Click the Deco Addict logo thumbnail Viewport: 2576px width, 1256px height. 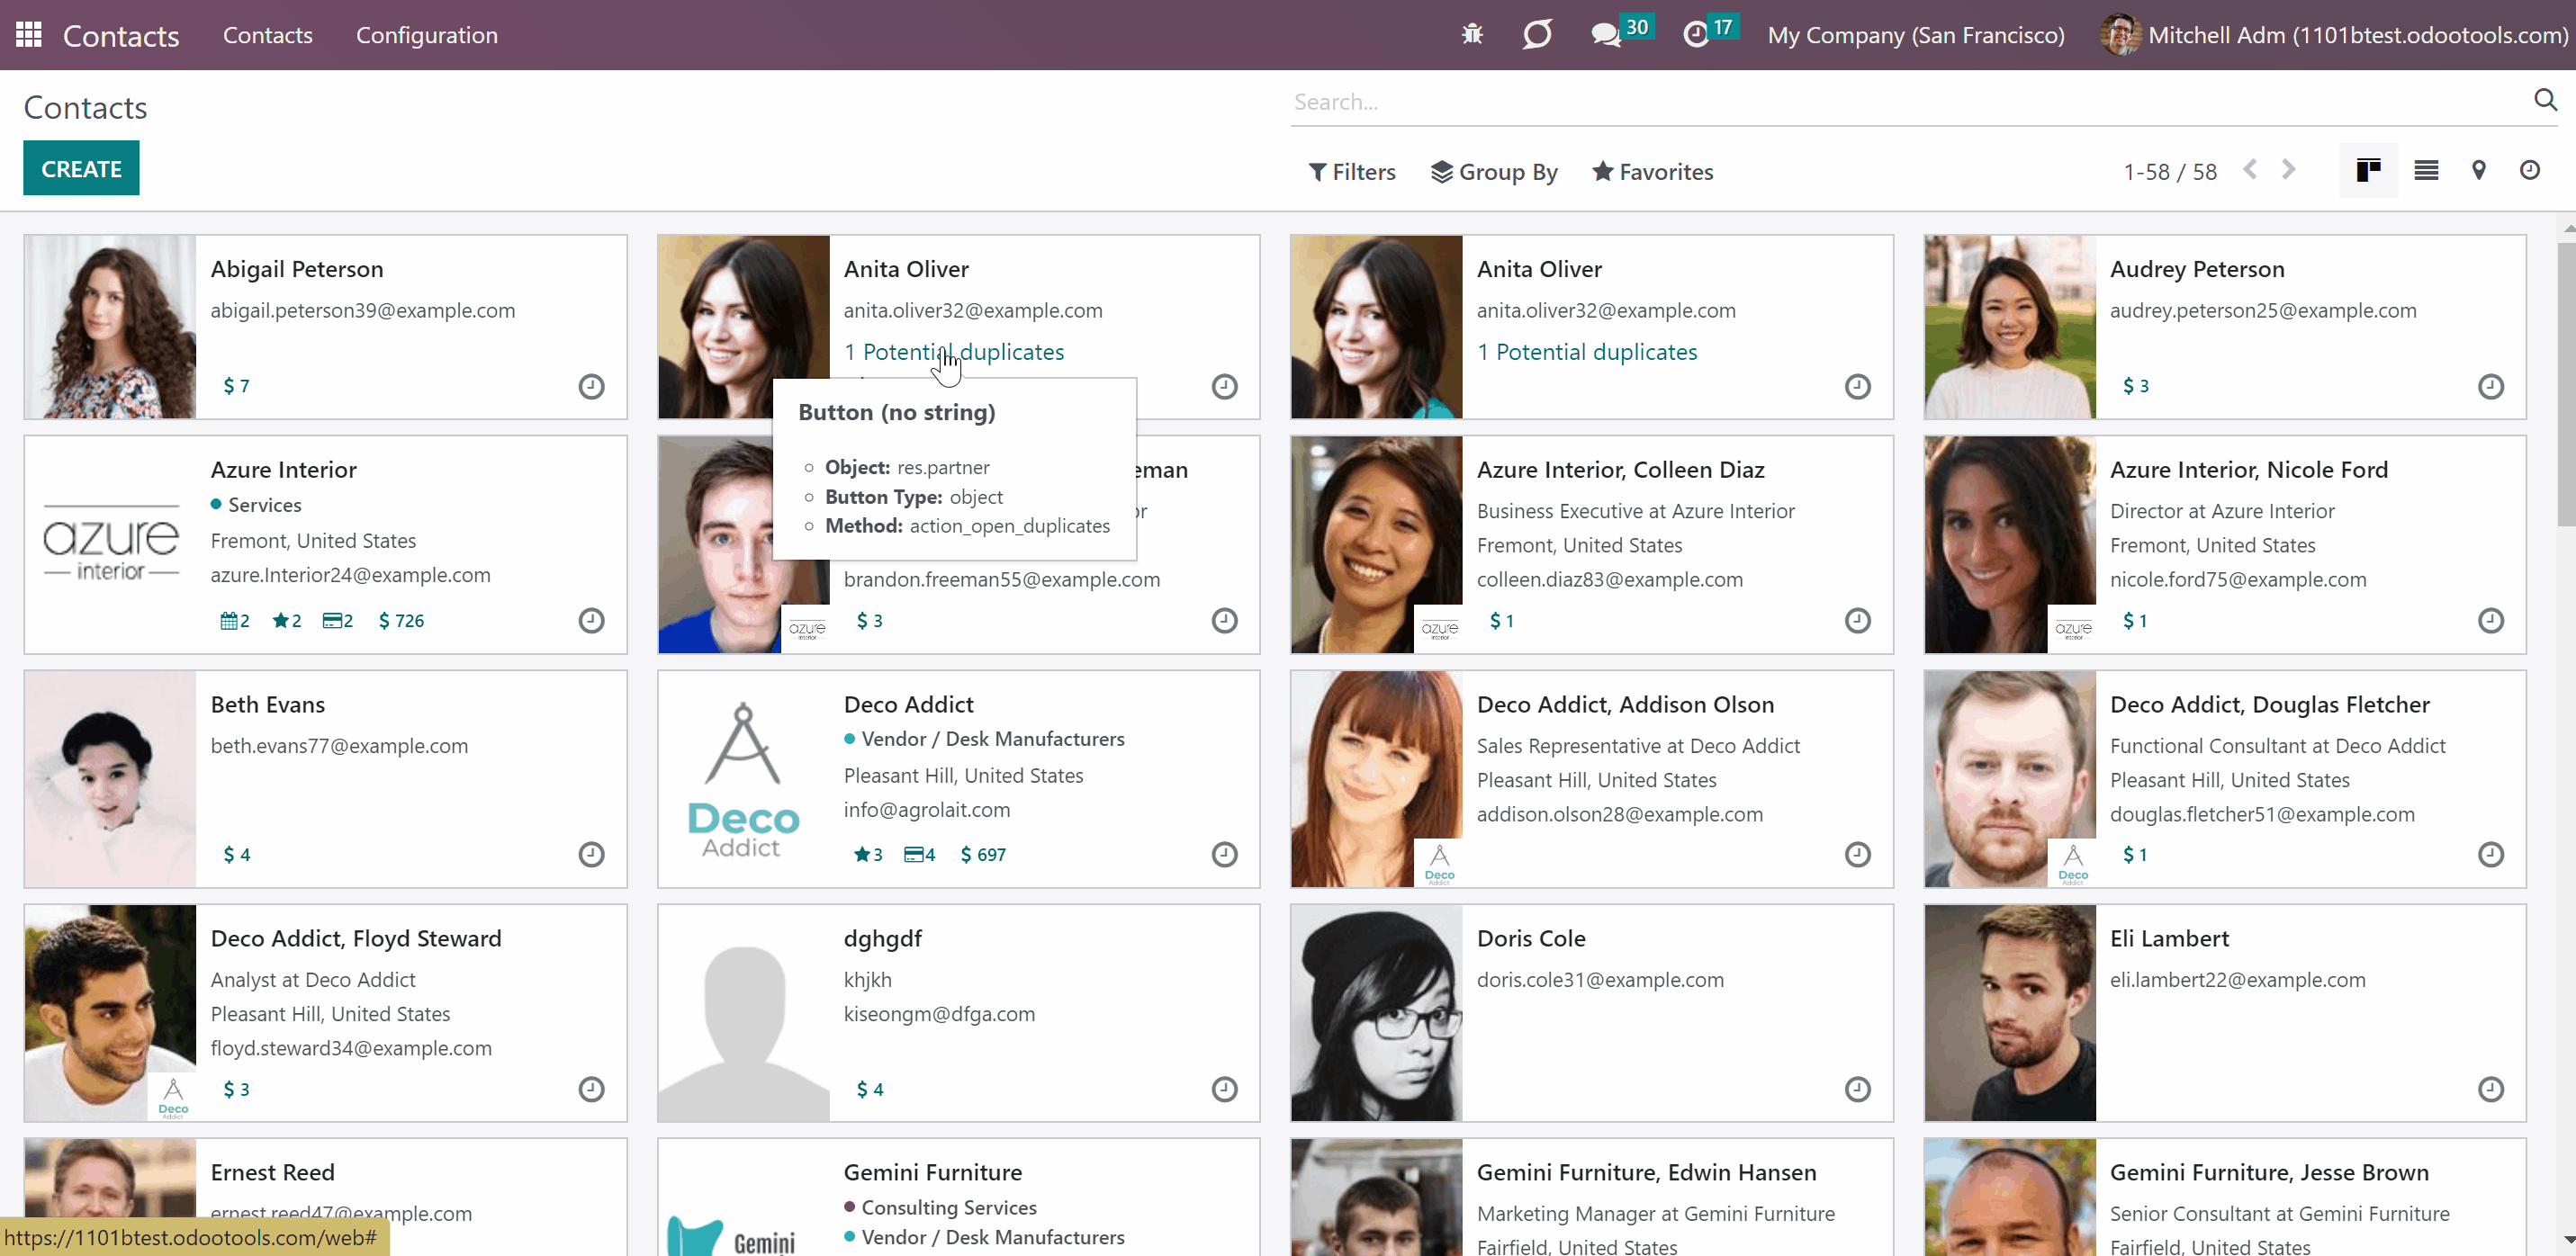coord(744,779)
